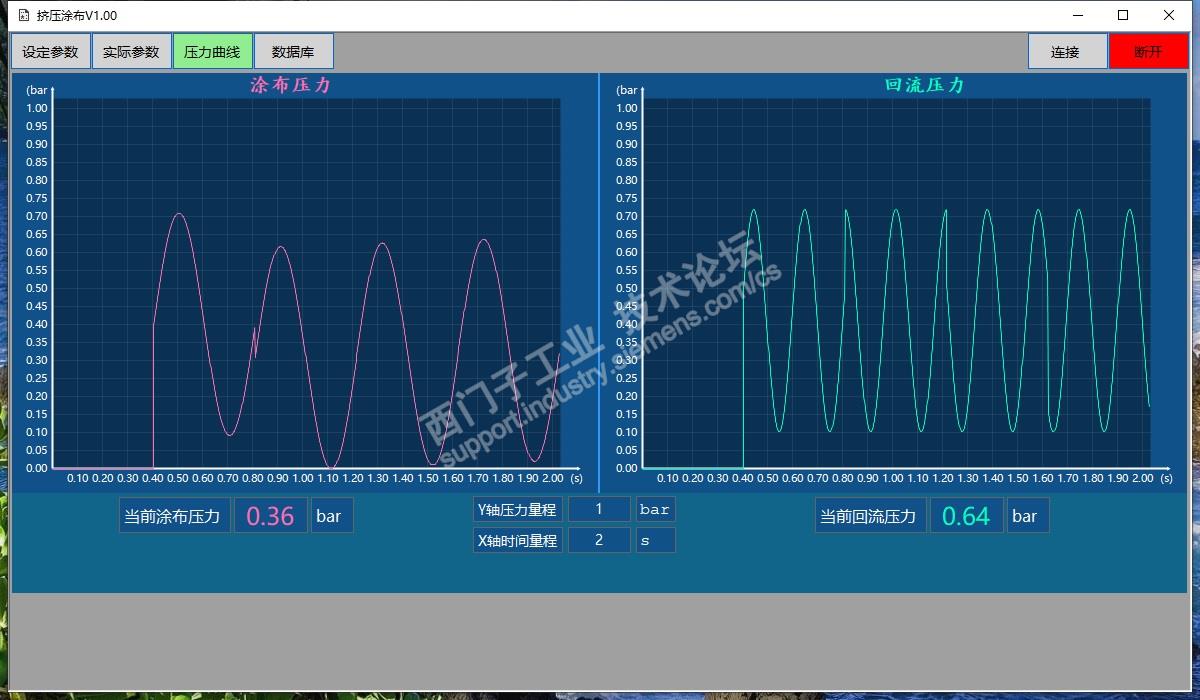The height and width of the screenshot is (700, 1200).
Task: Click the bar unit beside 0.64
Action: click(x=1028, y=516)
